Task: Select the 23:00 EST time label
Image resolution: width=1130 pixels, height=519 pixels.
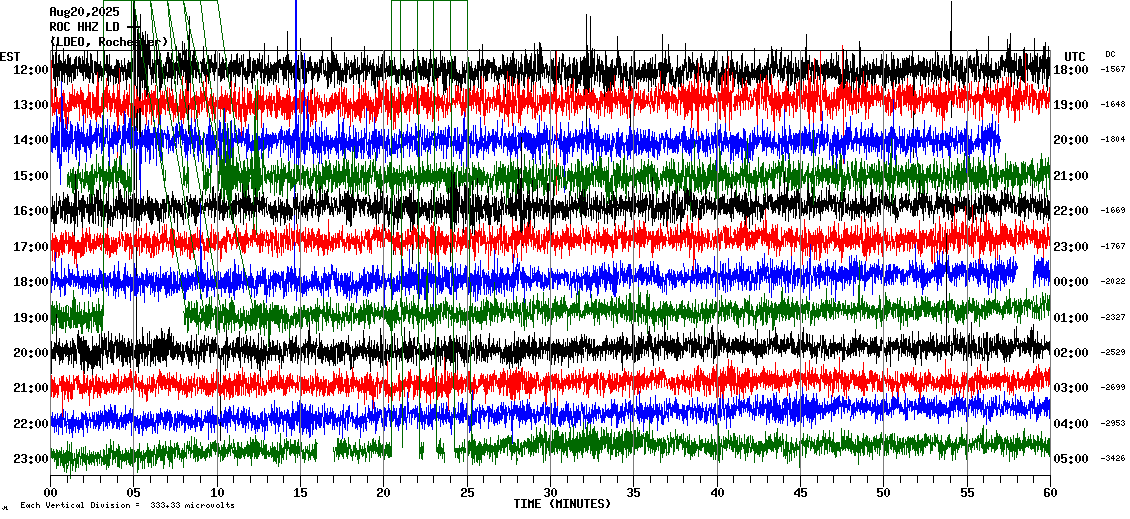Action: click(x=33, y=459)
